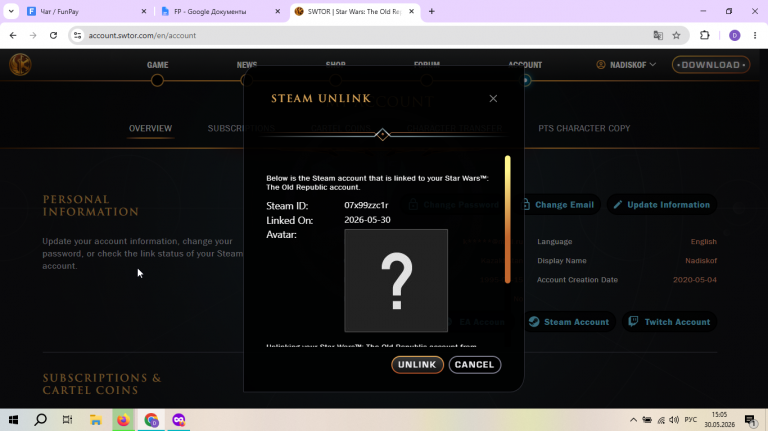Switch to the FP Google Docs tab

coord(220,11)
